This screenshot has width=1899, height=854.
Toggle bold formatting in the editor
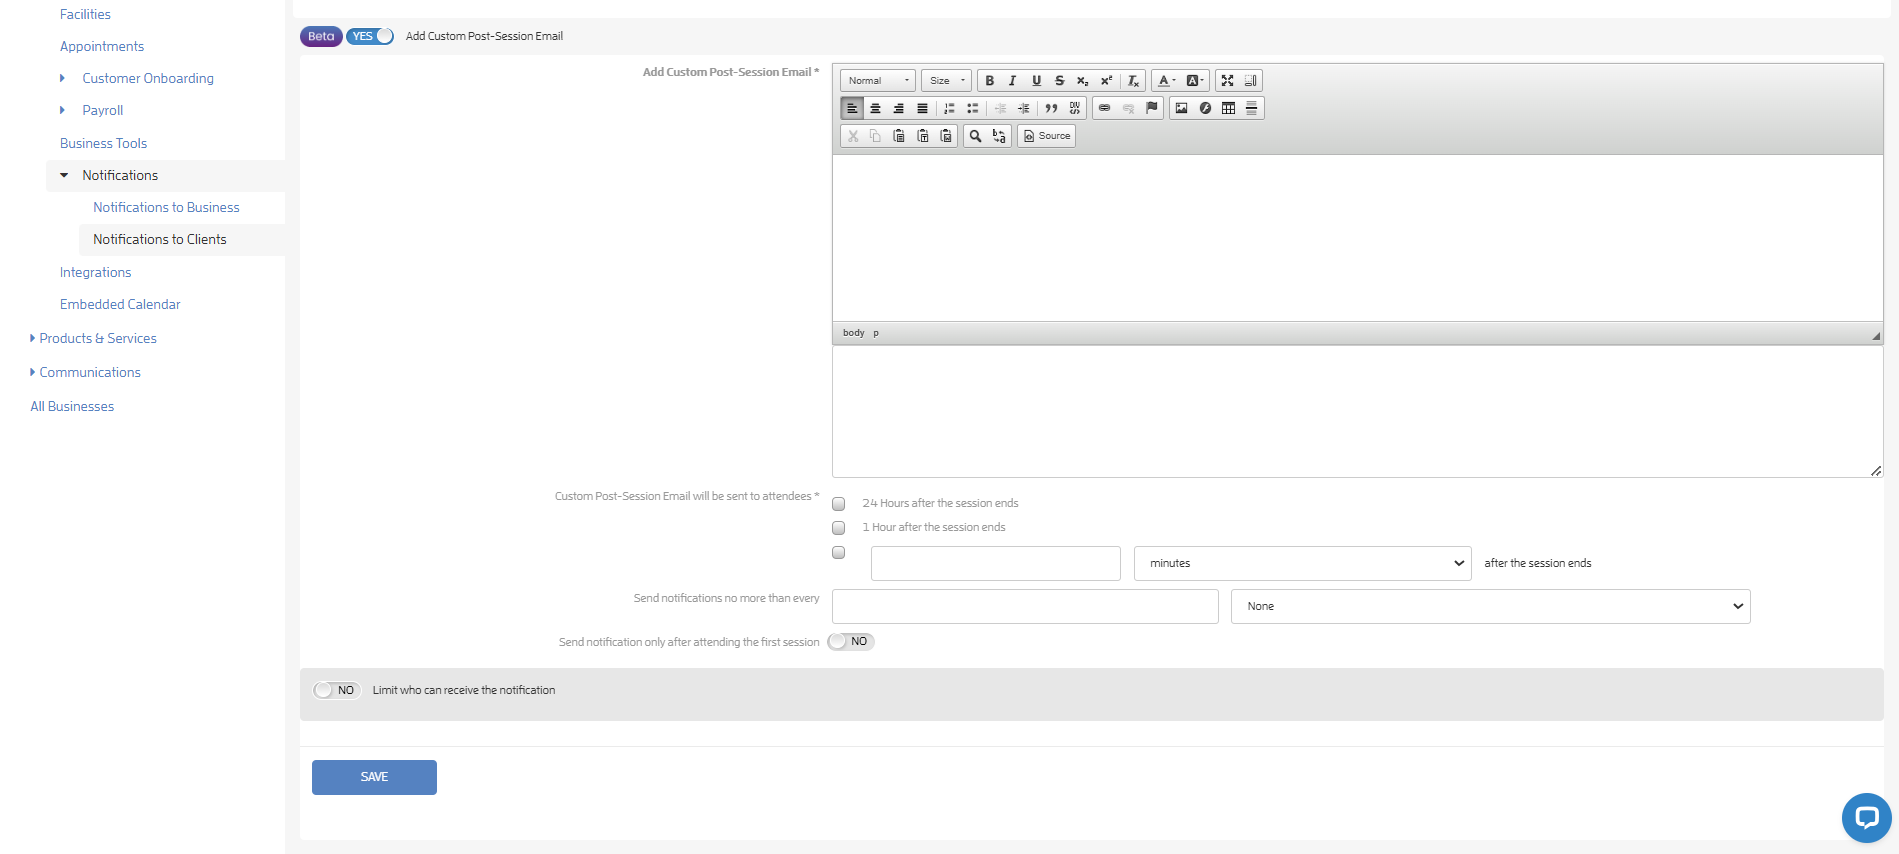989,81
